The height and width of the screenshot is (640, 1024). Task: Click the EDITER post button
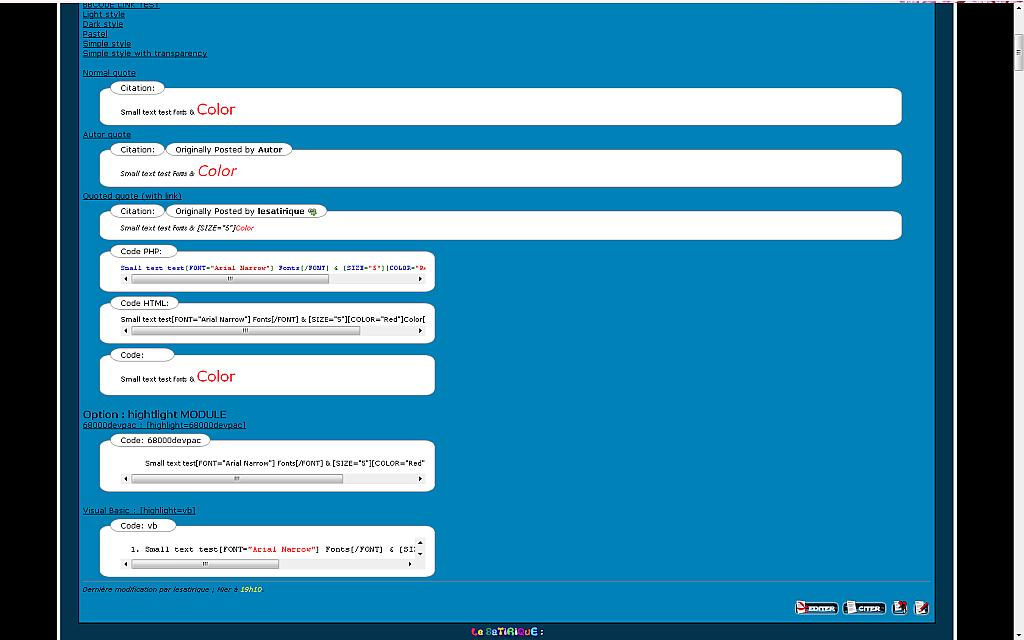816,608
